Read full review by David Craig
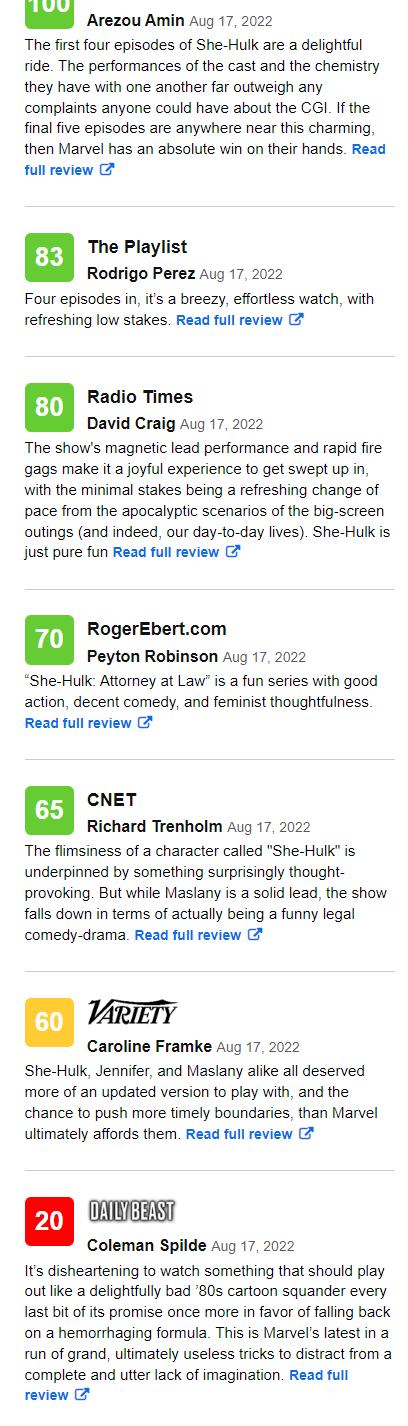Viewport: 408px width, 1426px height. [166, 552]
